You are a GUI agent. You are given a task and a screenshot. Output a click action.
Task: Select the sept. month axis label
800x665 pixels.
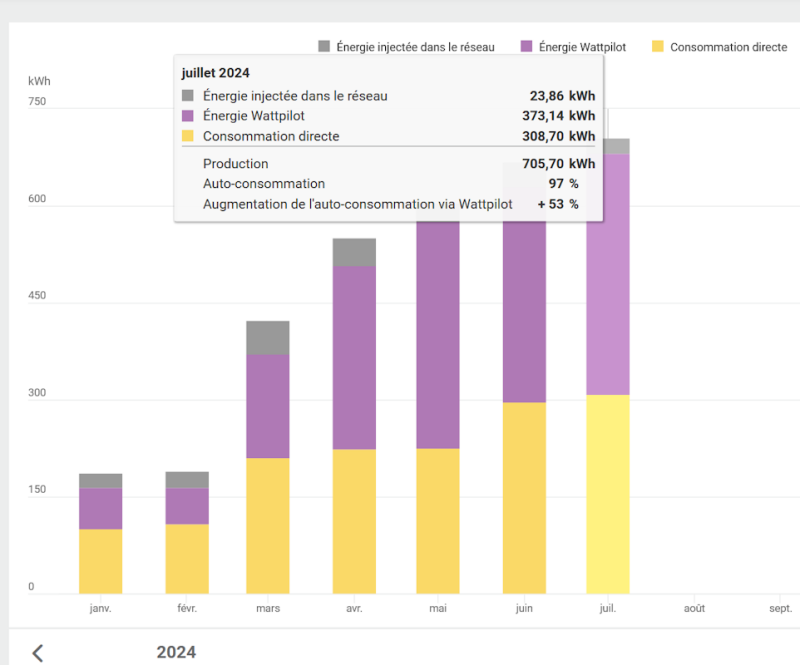(780, 608)
